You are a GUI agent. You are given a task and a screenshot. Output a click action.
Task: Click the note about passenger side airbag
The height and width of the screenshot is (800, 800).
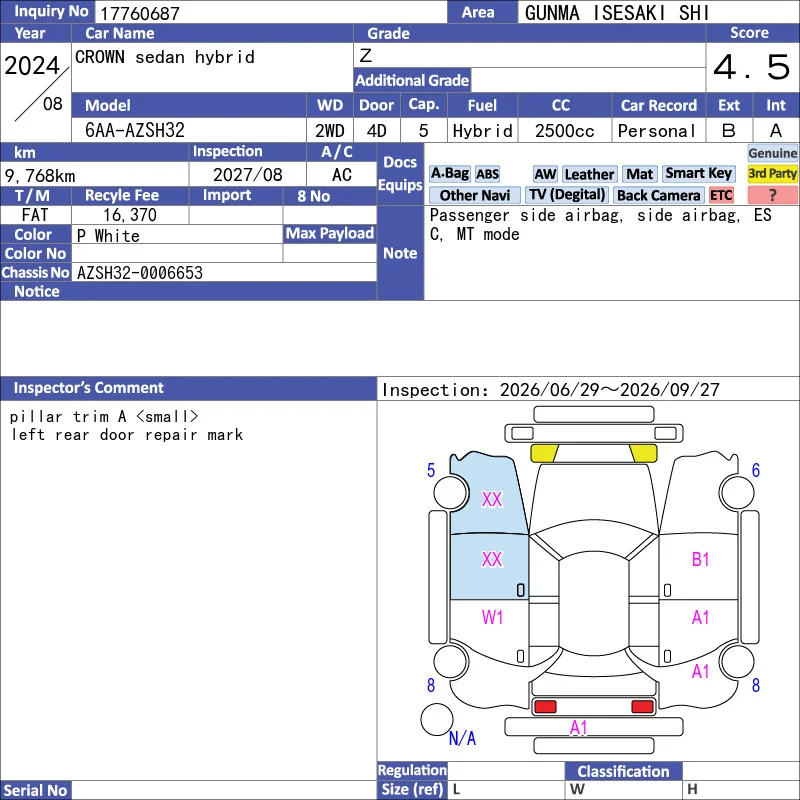tap(601, 224)
